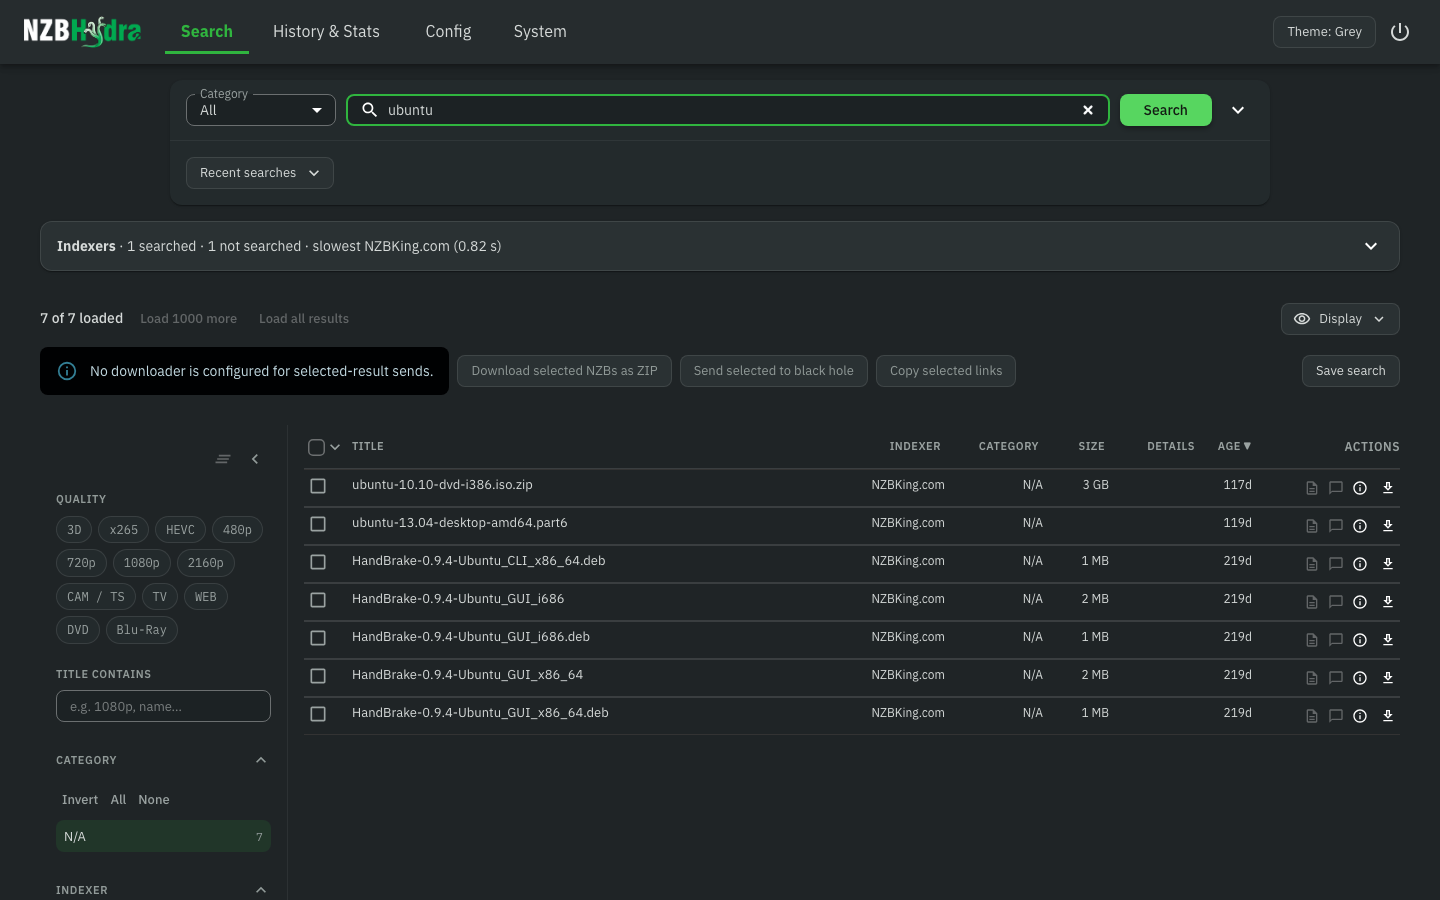Tick the checkbox for ubuntu-13.04-desktop-amd64.part6
The height and width of the screenshot is (900, 1440).
tap(318, 524)
